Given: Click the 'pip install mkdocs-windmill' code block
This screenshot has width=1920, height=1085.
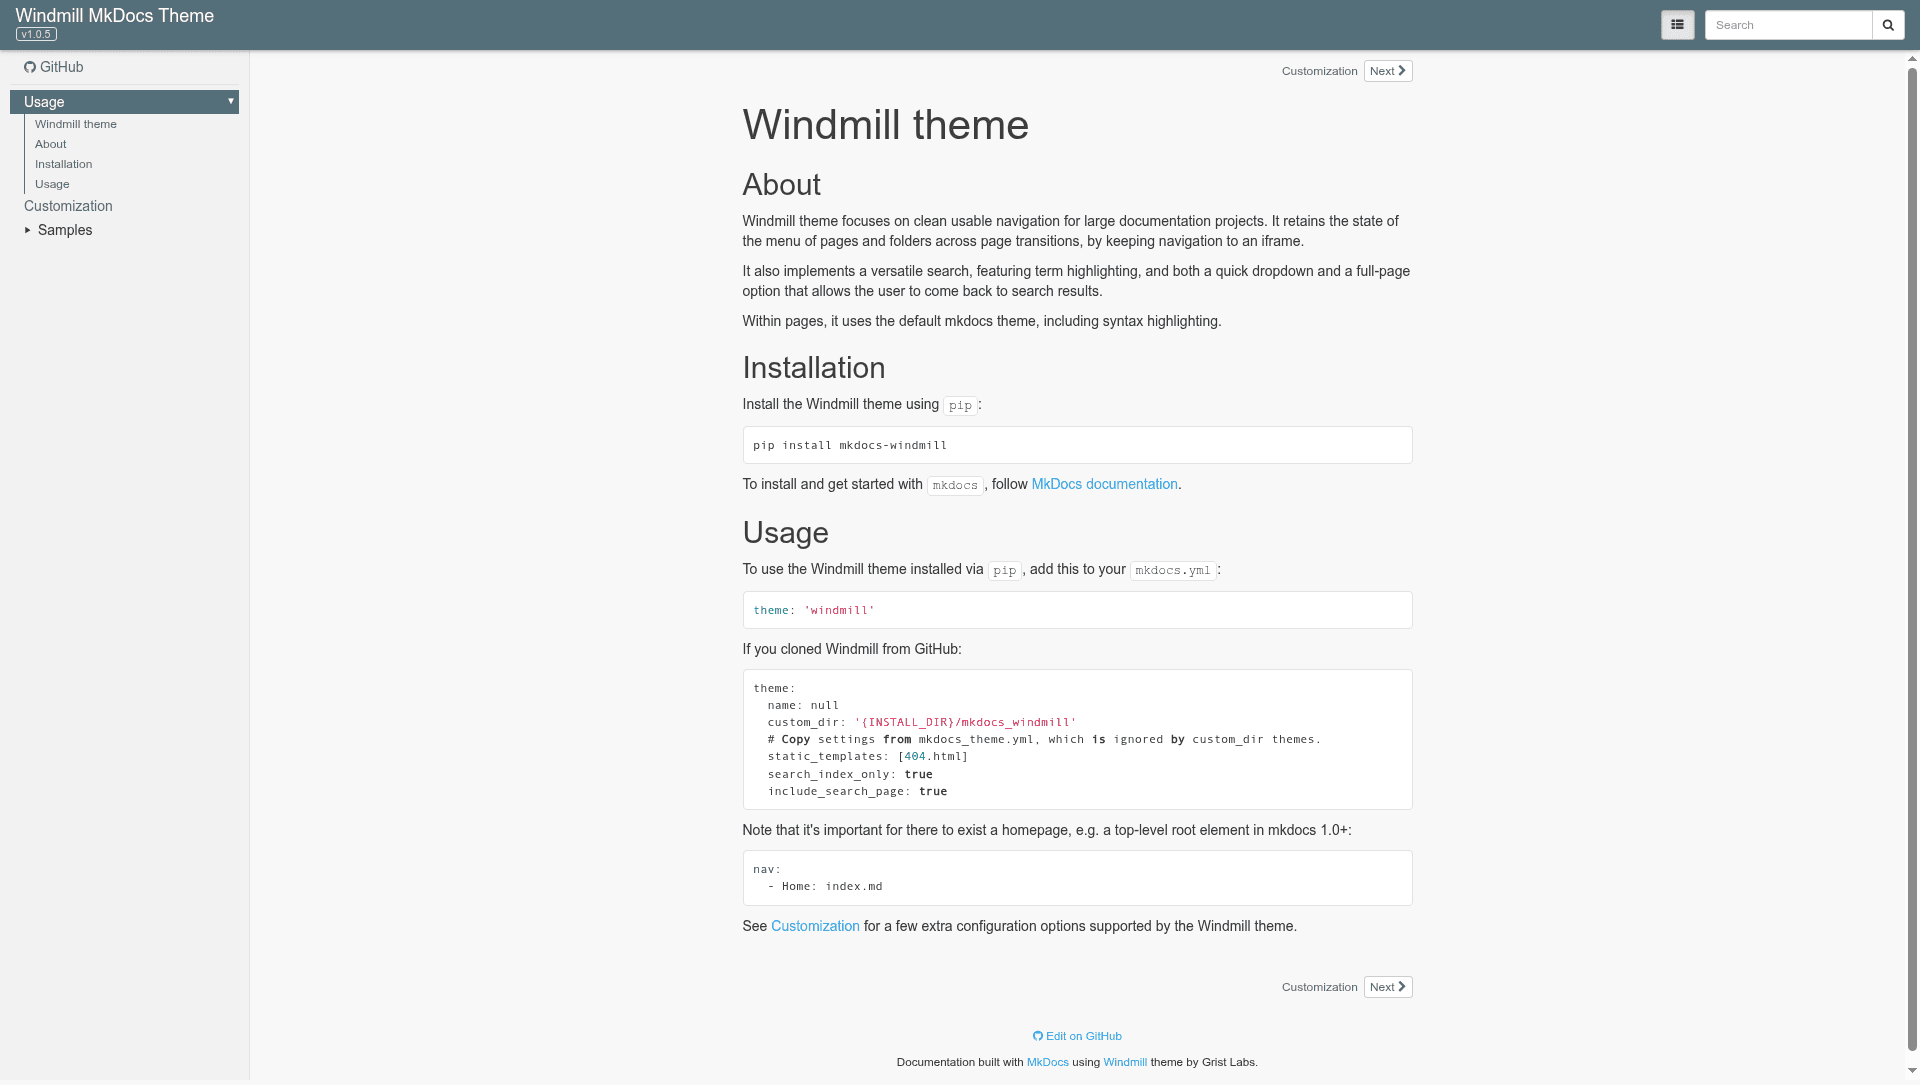Looking at the screenshot, I should click(1077, 445).
